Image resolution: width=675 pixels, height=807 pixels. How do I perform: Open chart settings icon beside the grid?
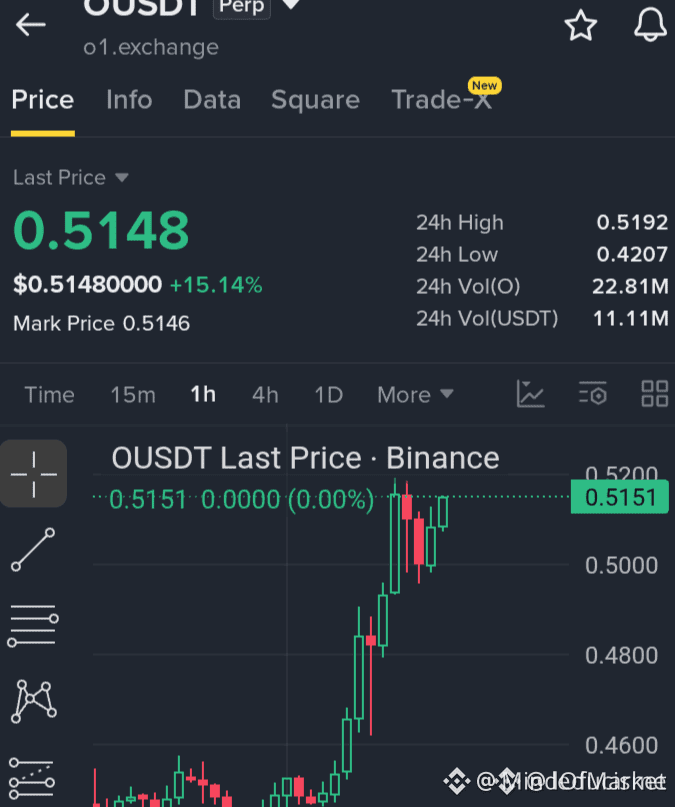click(x=593, y=394)
